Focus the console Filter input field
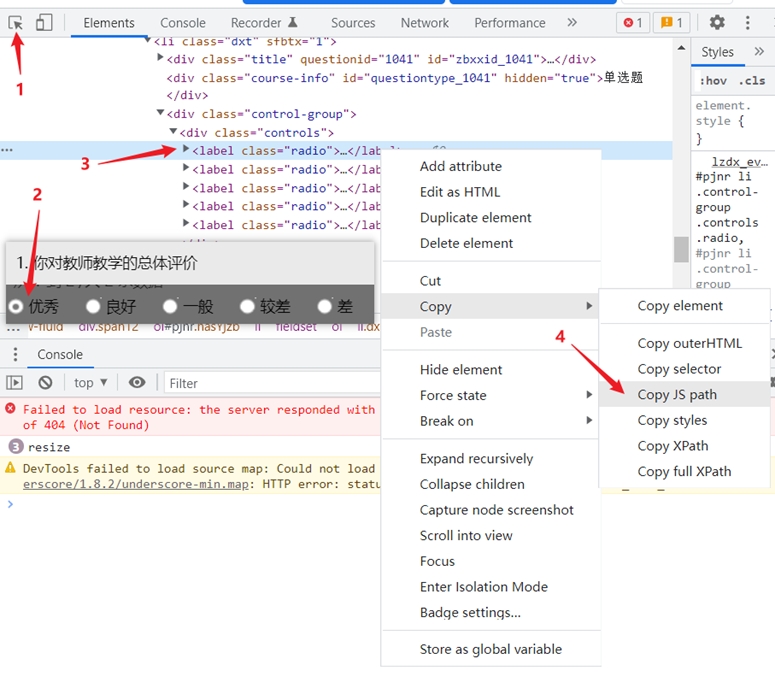The height and width of the screenshot is (694, 775). 272,383
